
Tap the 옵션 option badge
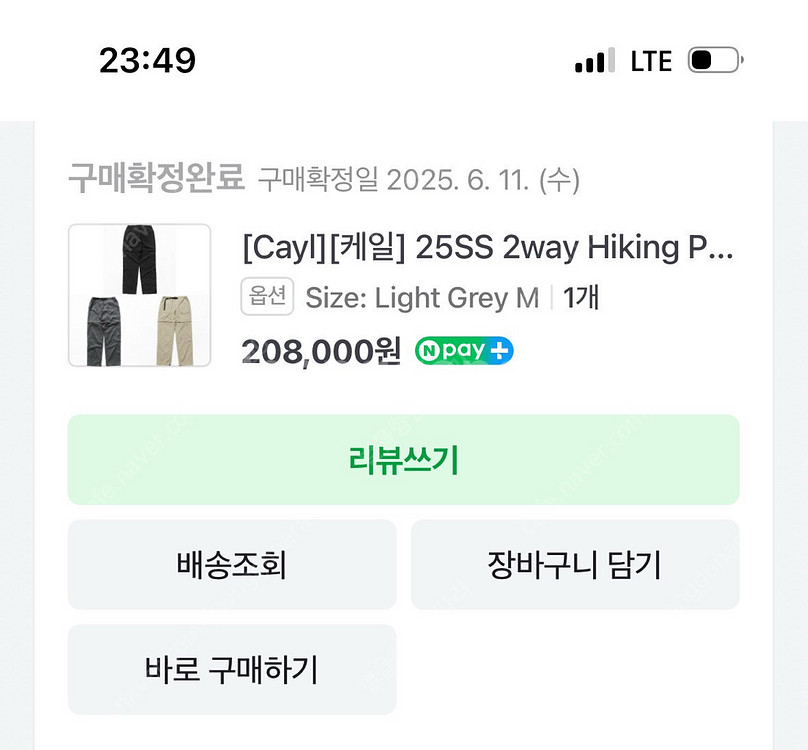[267, 297]
